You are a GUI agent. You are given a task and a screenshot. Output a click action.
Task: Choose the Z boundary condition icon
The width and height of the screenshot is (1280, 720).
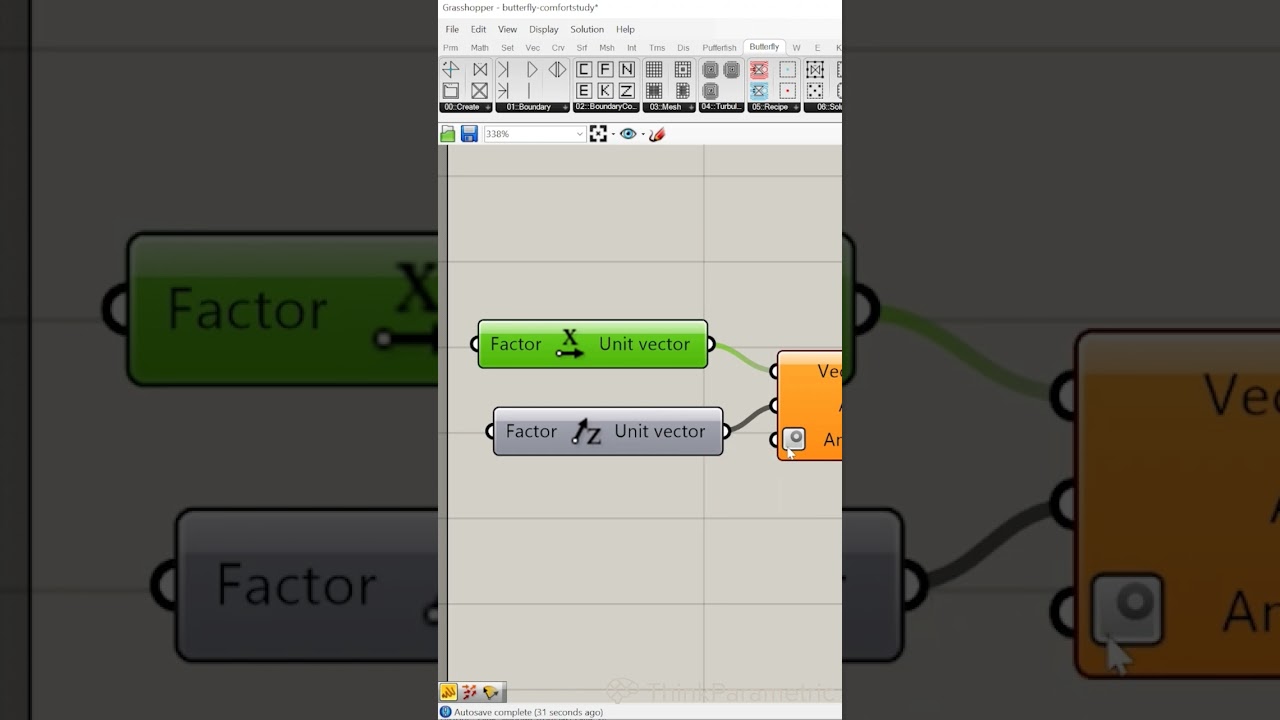click(x=627, y=91)
